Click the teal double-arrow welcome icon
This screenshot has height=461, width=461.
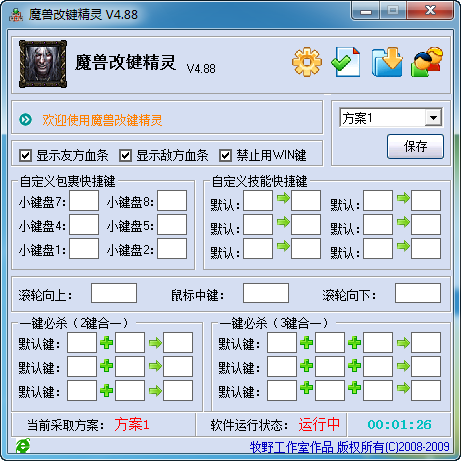(x=26, y=119)
